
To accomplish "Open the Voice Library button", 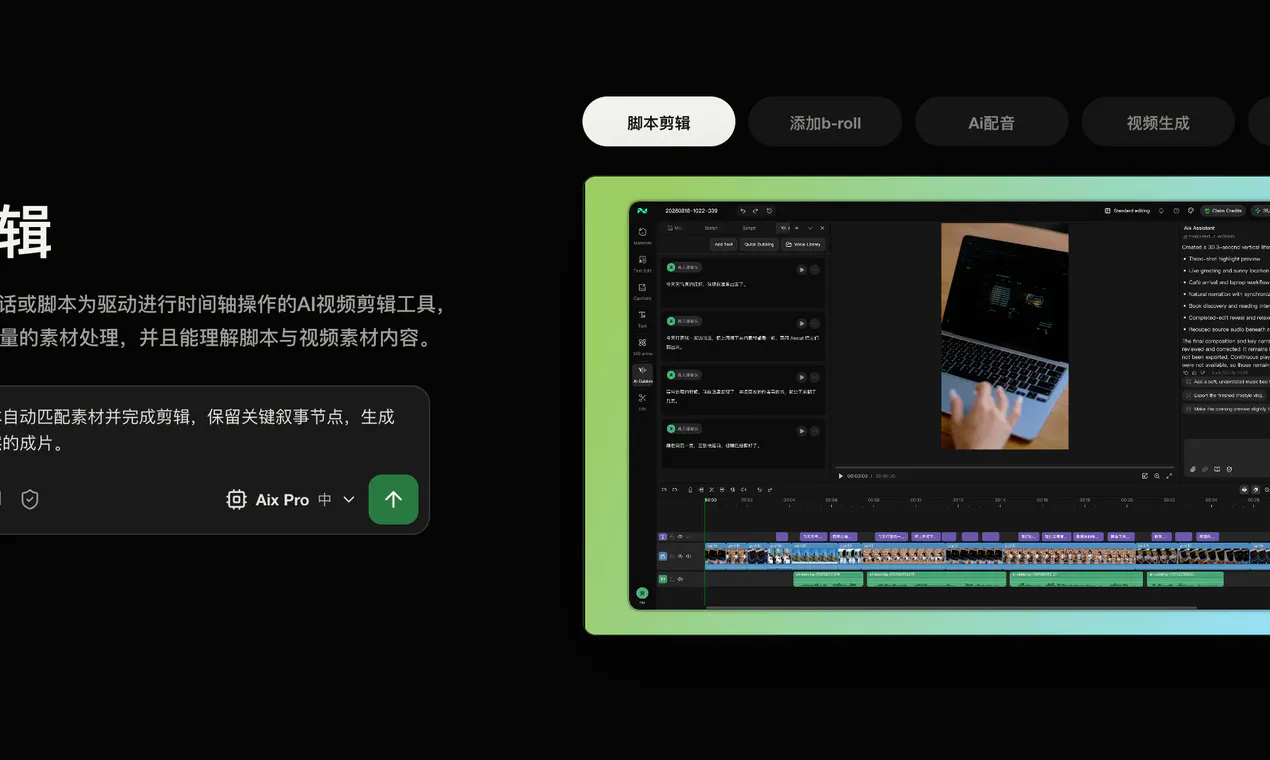I will pyautogui.click(x=804, y=244).
